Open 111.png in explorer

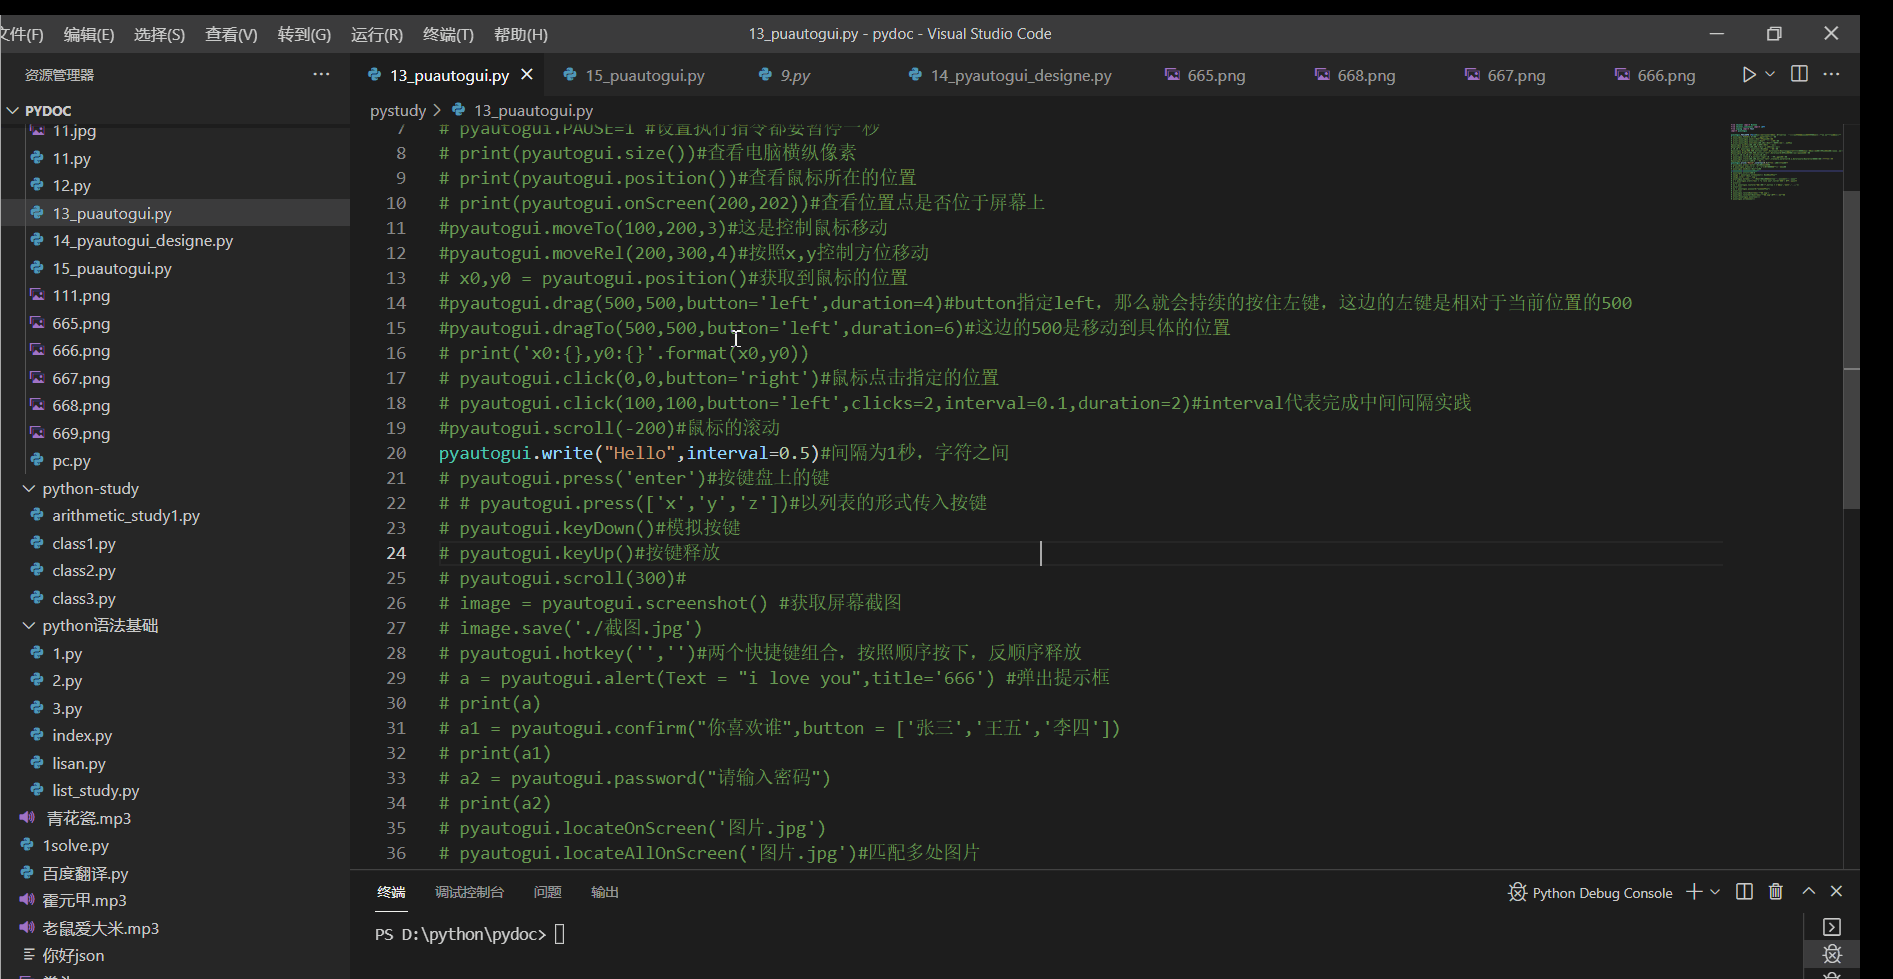(x=81, y=295)
